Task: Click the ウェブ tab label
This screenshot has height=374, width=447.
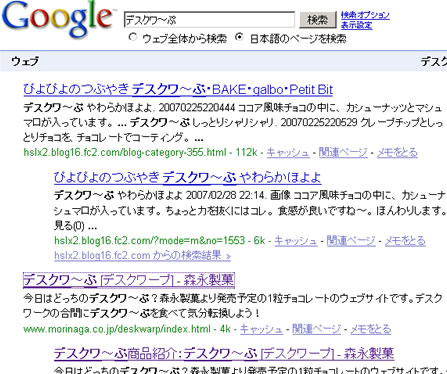Action: (x=25, y=61)
